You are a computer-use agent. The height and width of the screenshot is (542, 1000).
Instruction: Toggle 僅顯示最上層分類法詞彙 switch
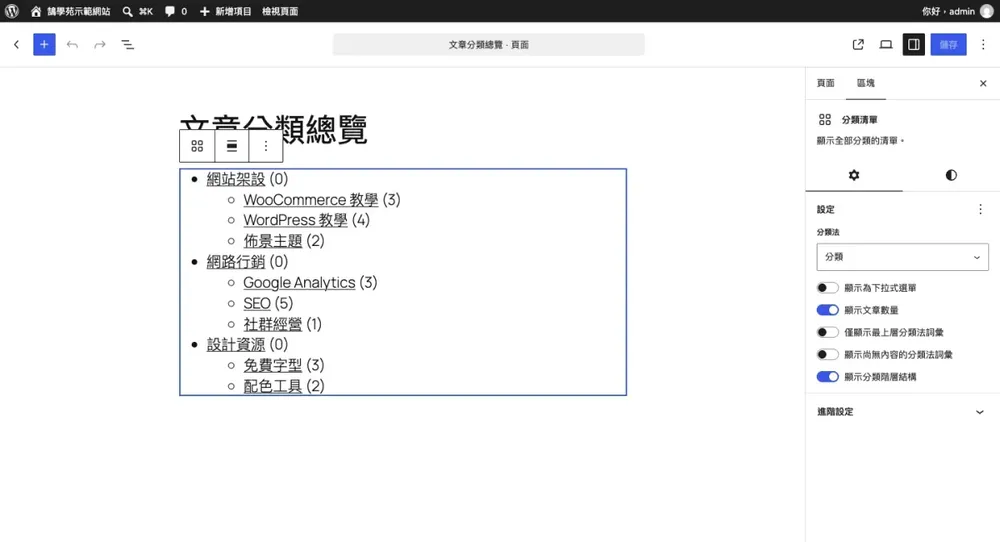point(827,332)
